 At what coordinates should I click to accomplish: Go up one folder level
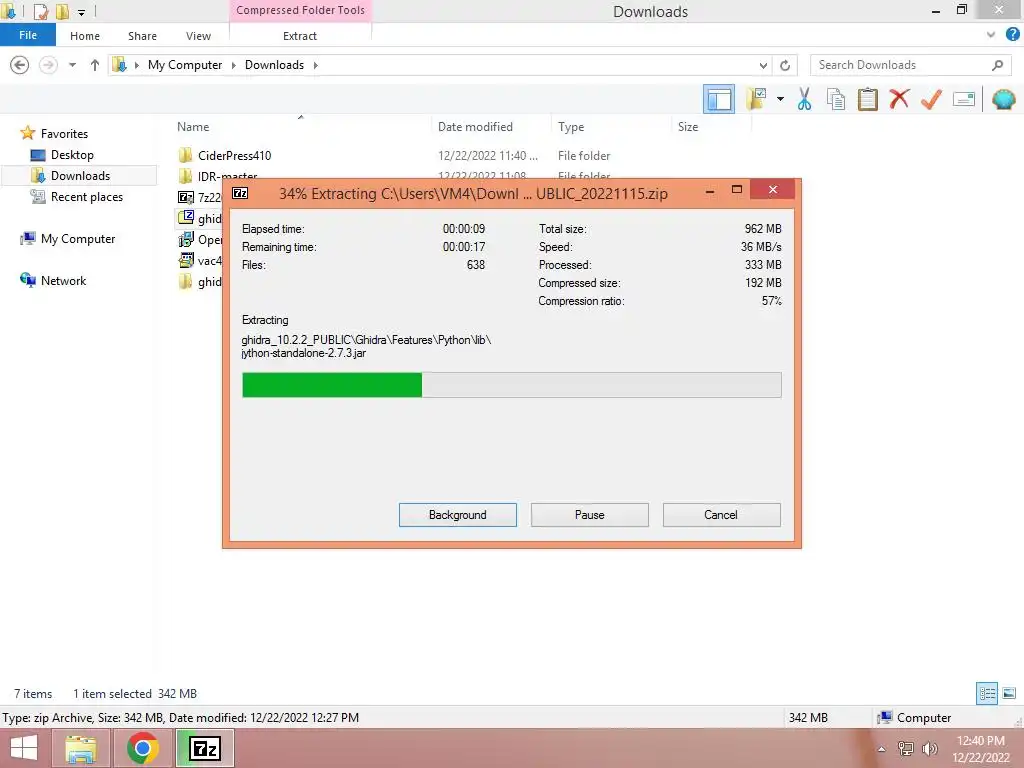point(95,65)
